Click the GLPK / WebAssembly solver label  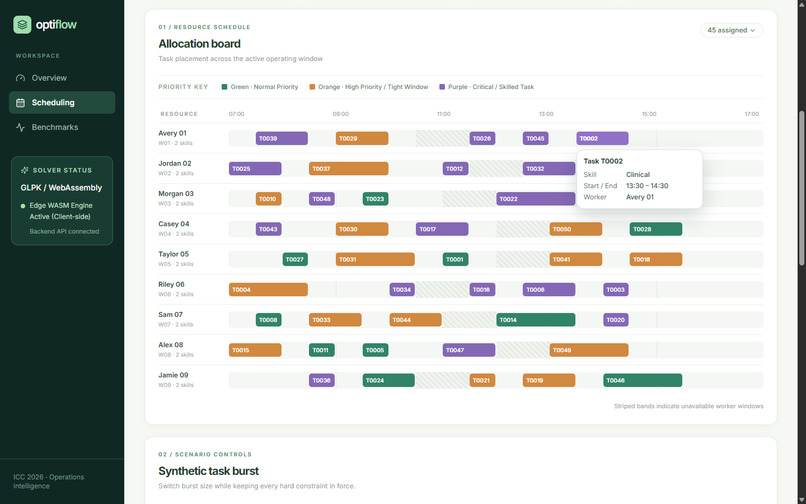coord(61,188)
